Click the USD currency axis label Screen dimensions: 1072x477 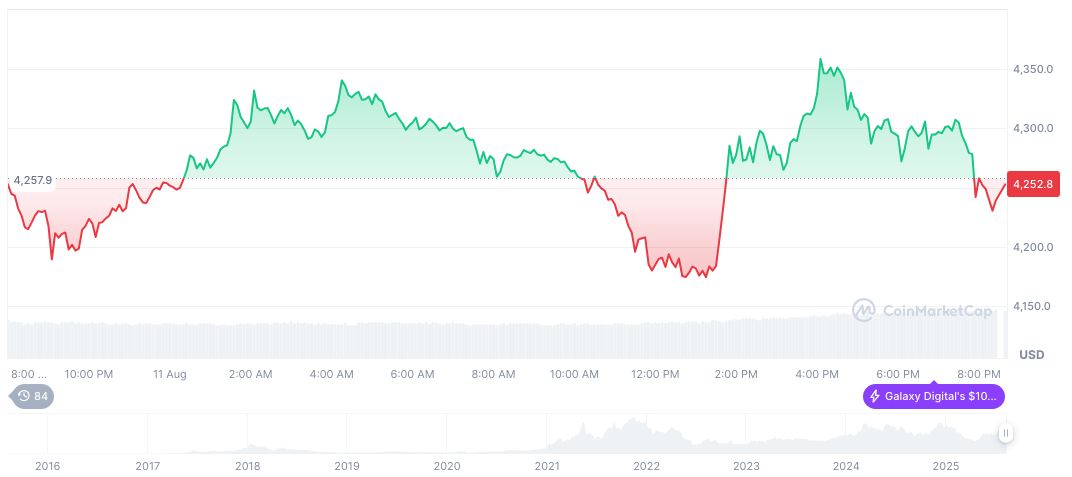click(1031, 355)
